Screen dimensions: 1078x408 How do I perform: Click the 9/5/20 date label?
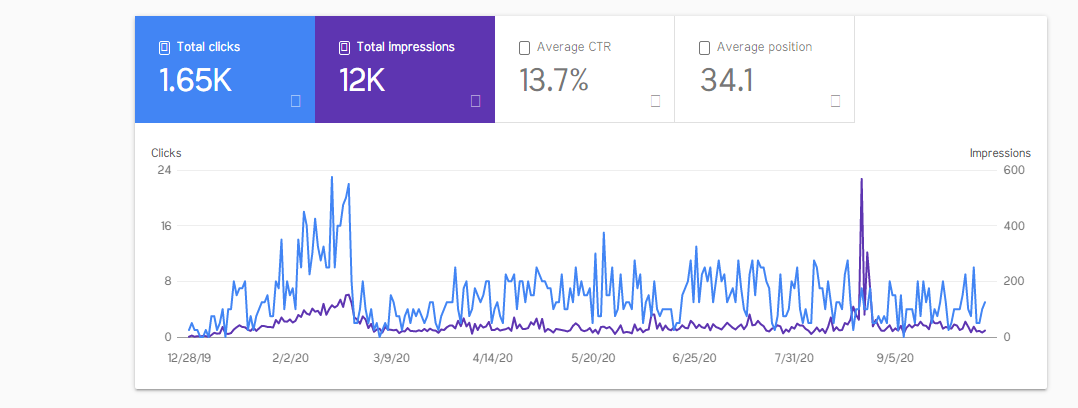[x=896, y=358]
